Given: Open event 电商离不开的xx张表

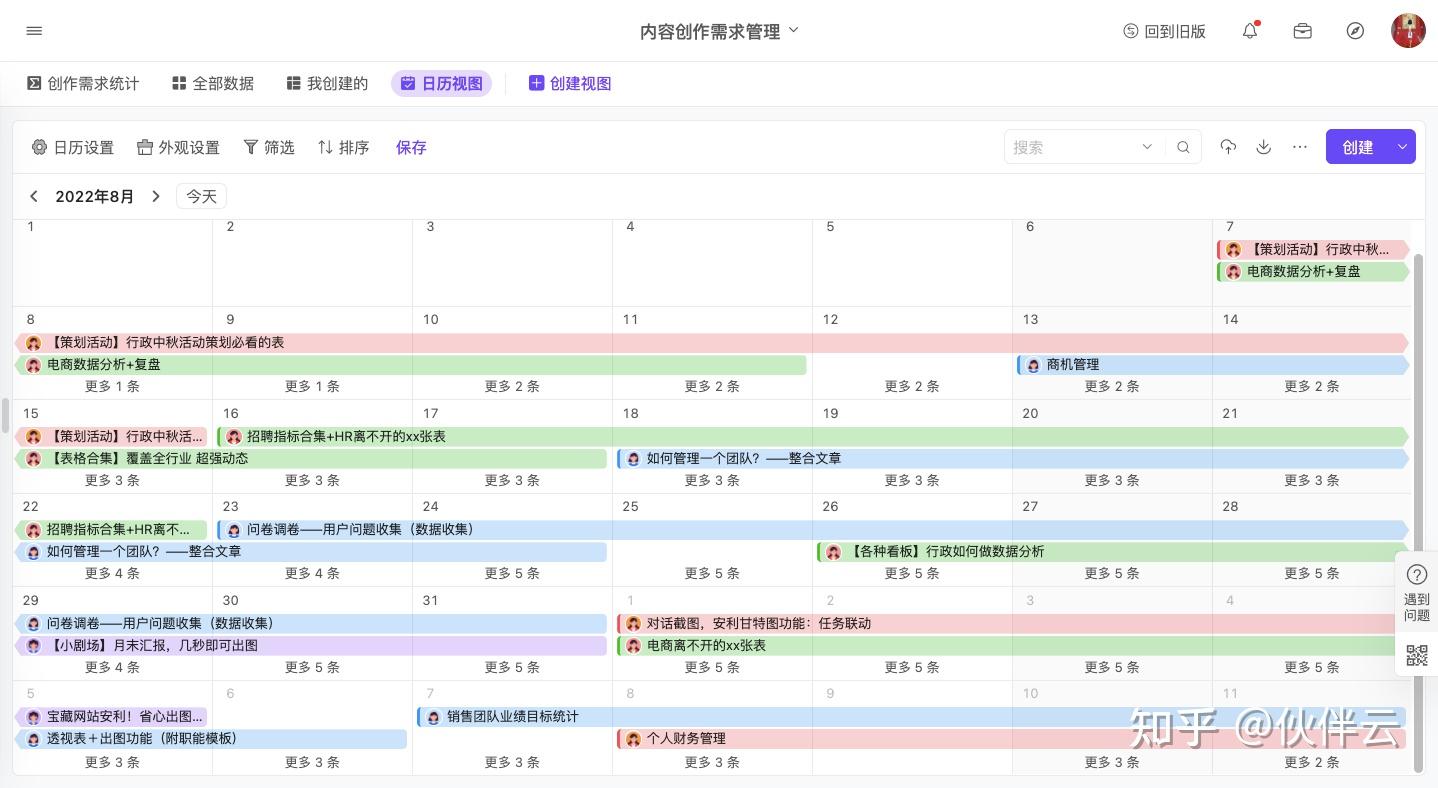Looking at the screenshot, I should tap(1012, 646).
